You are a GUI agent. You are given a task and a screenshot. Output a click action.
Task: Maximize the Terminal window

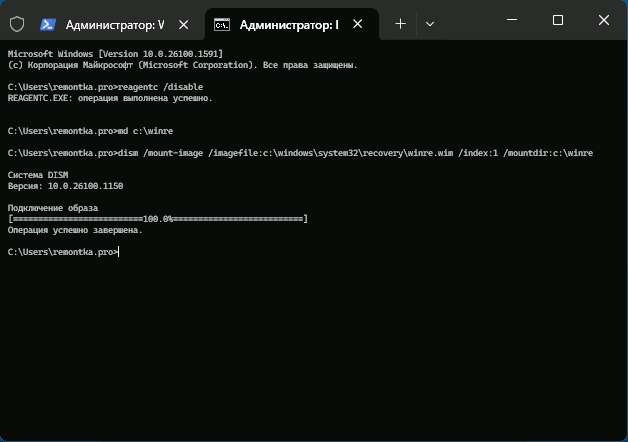pyautogui.click(x=558, y=21)
